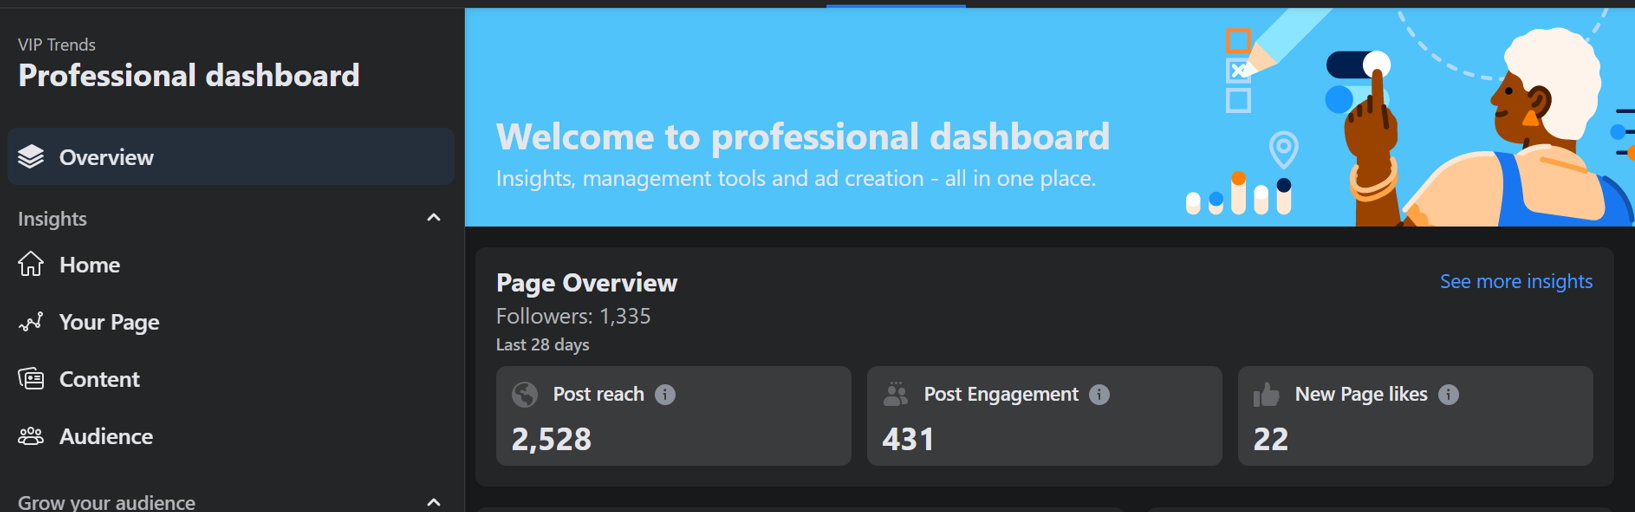Click the Post Engagement card label
Viewport: 1635px width, 512px height.
click(1001, 395)
